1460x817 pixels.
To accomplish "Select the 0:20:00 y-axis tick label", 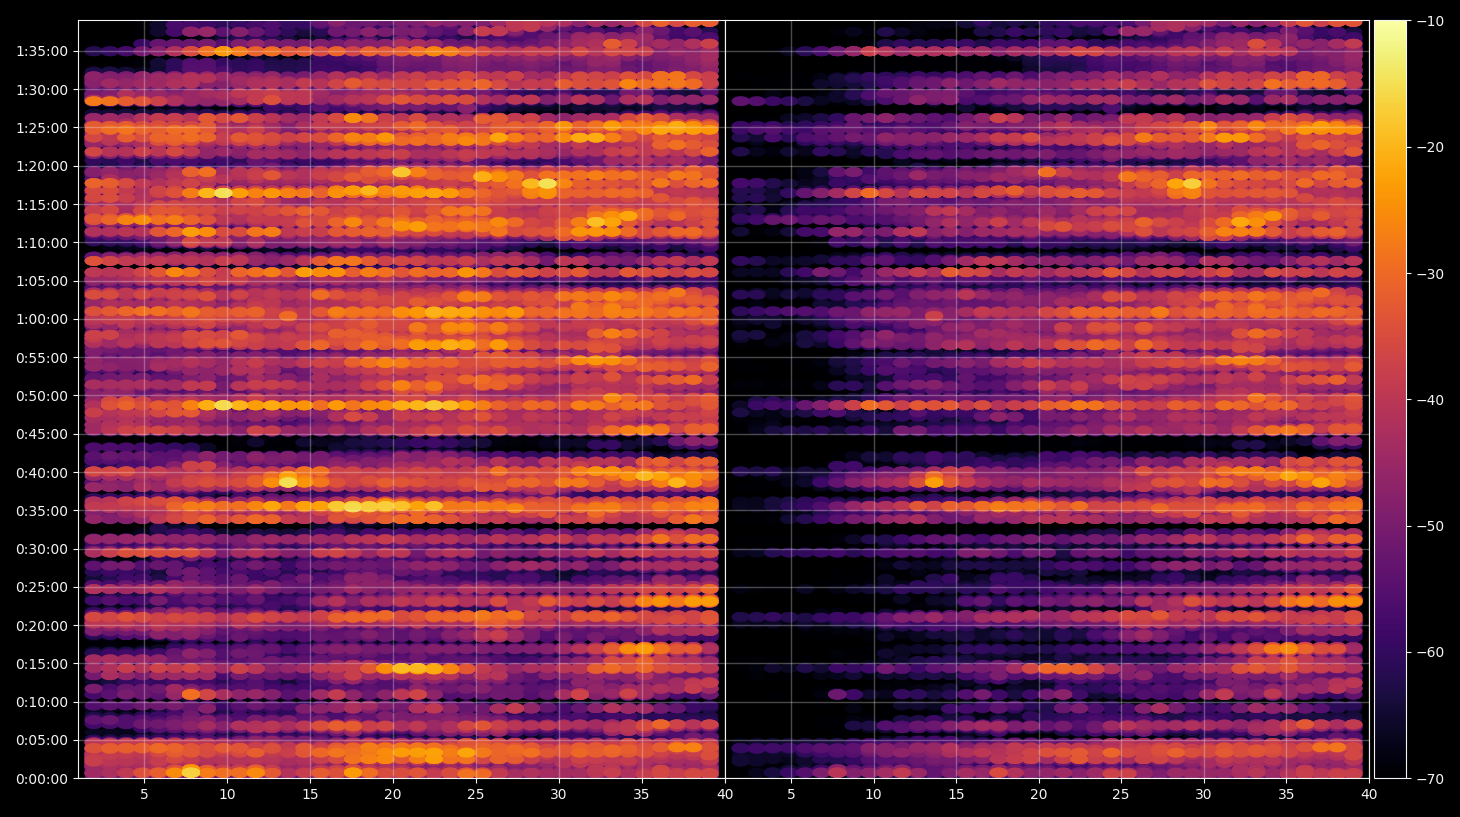I will 42,626.
